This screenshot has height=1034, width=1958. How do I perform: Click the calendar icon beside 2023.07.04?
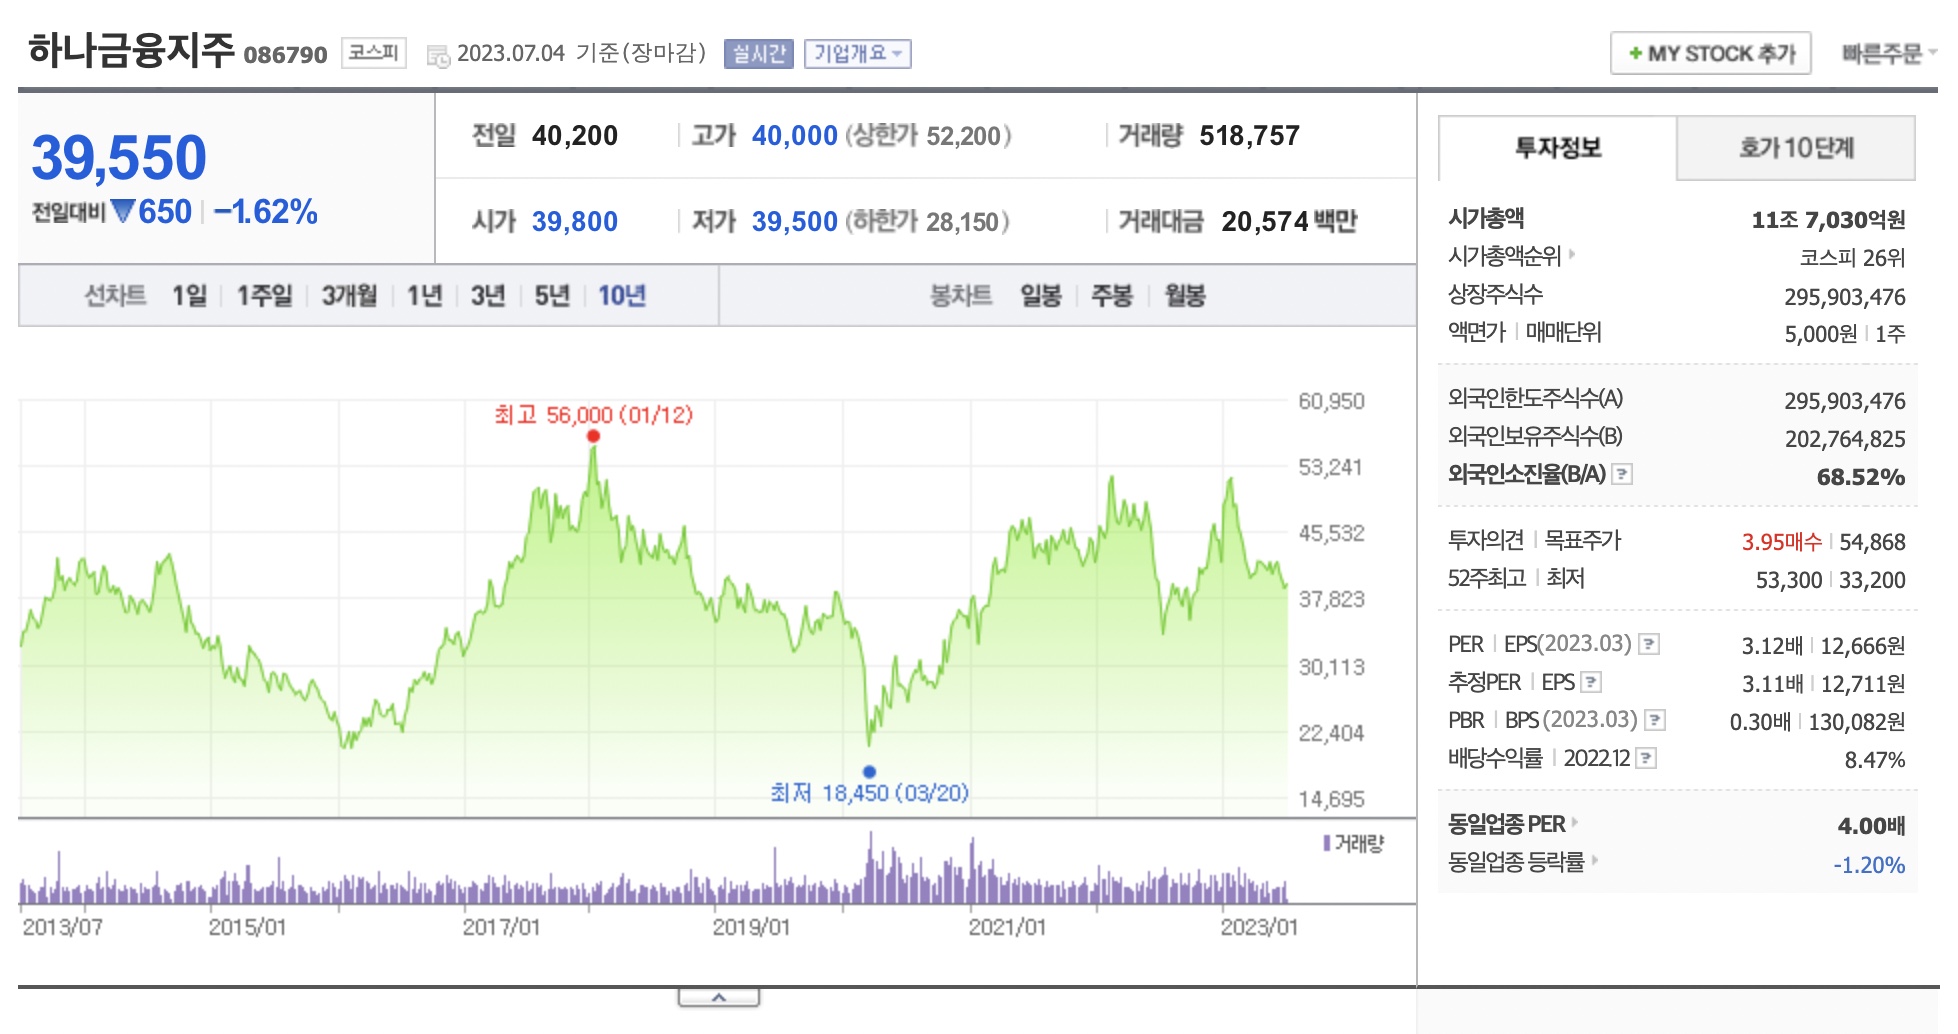coord(438,56)
